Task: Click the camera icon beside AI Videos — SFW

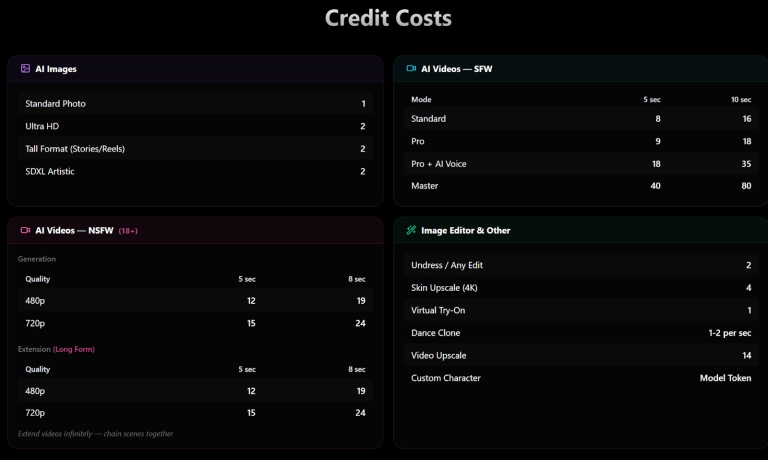Action: pos(411,69)
